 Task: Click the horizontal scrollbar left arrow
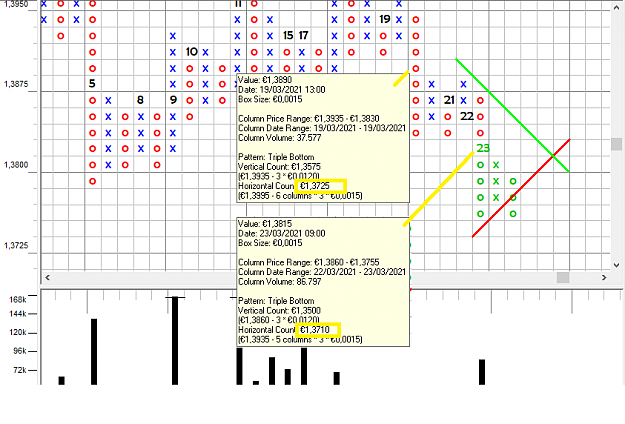click(47, 277)
